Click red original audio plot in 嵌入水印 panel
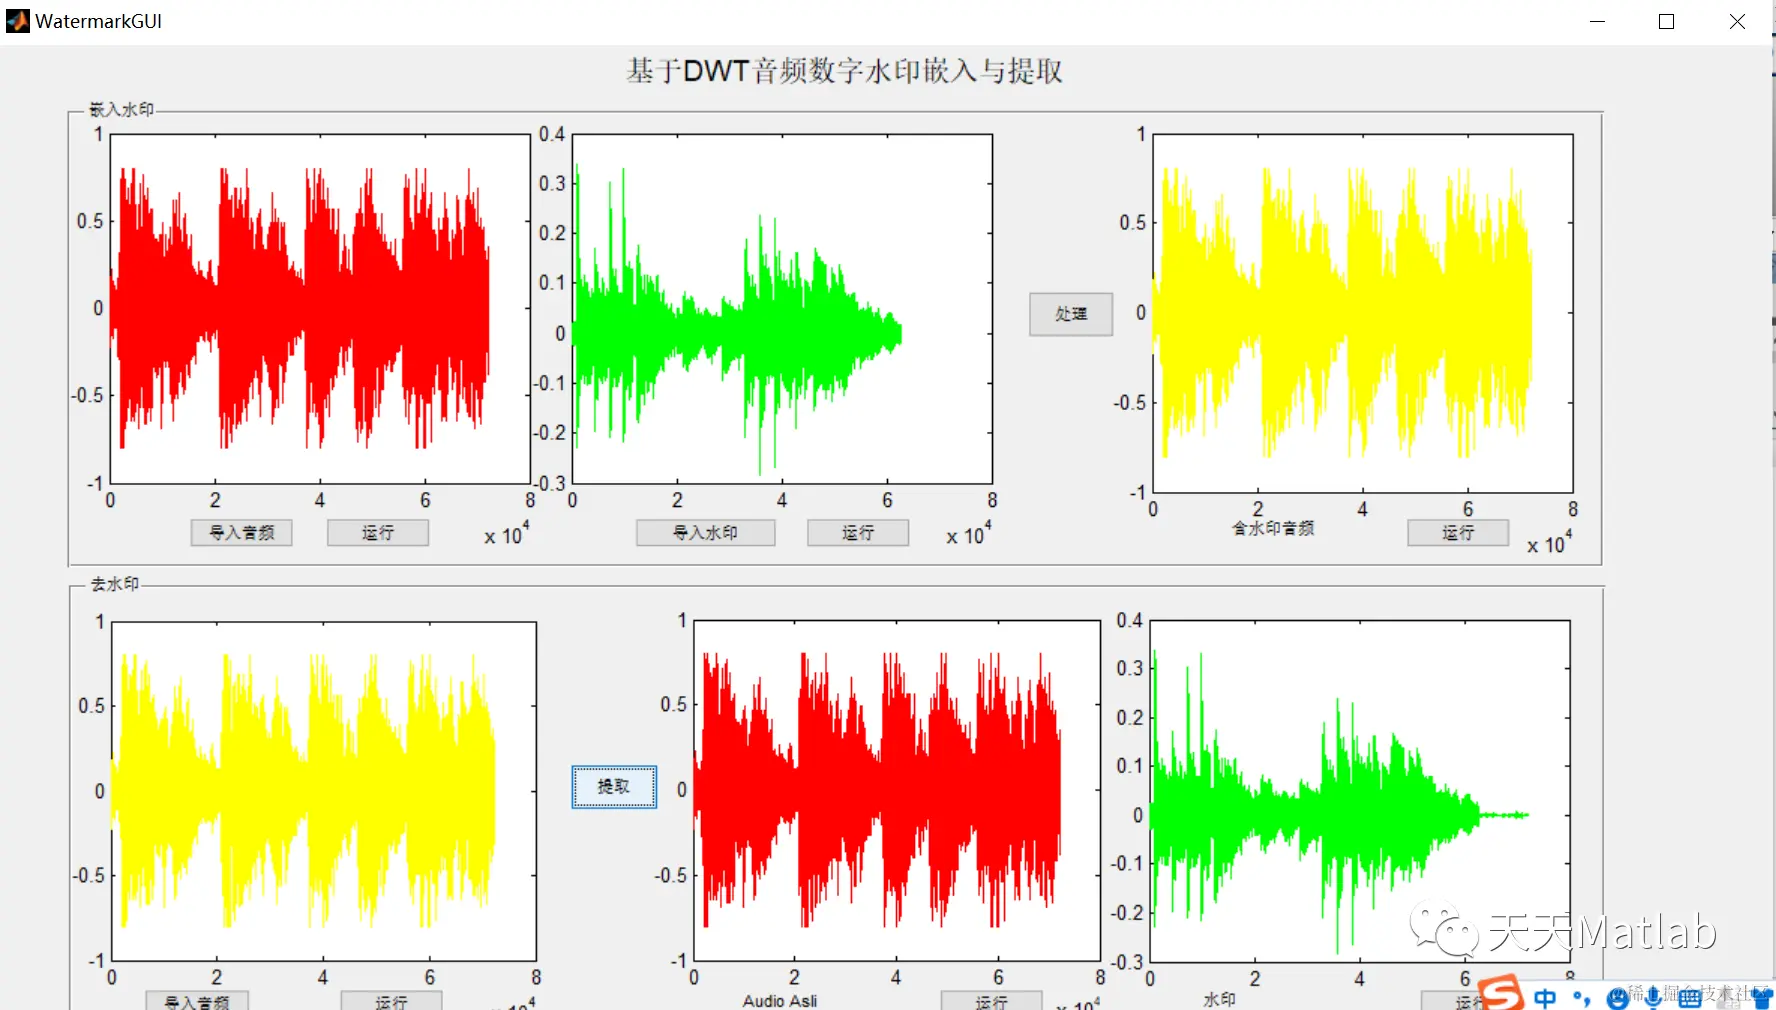The height and width of the screenshot is (1010, 1776). tap(320, 309)
